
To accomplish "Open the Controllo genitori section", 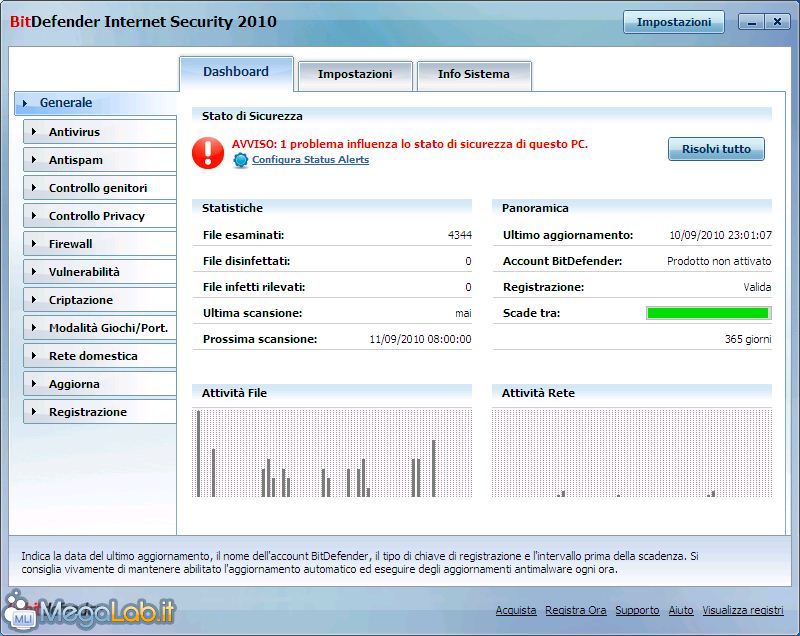I will [x=100, y=188].
